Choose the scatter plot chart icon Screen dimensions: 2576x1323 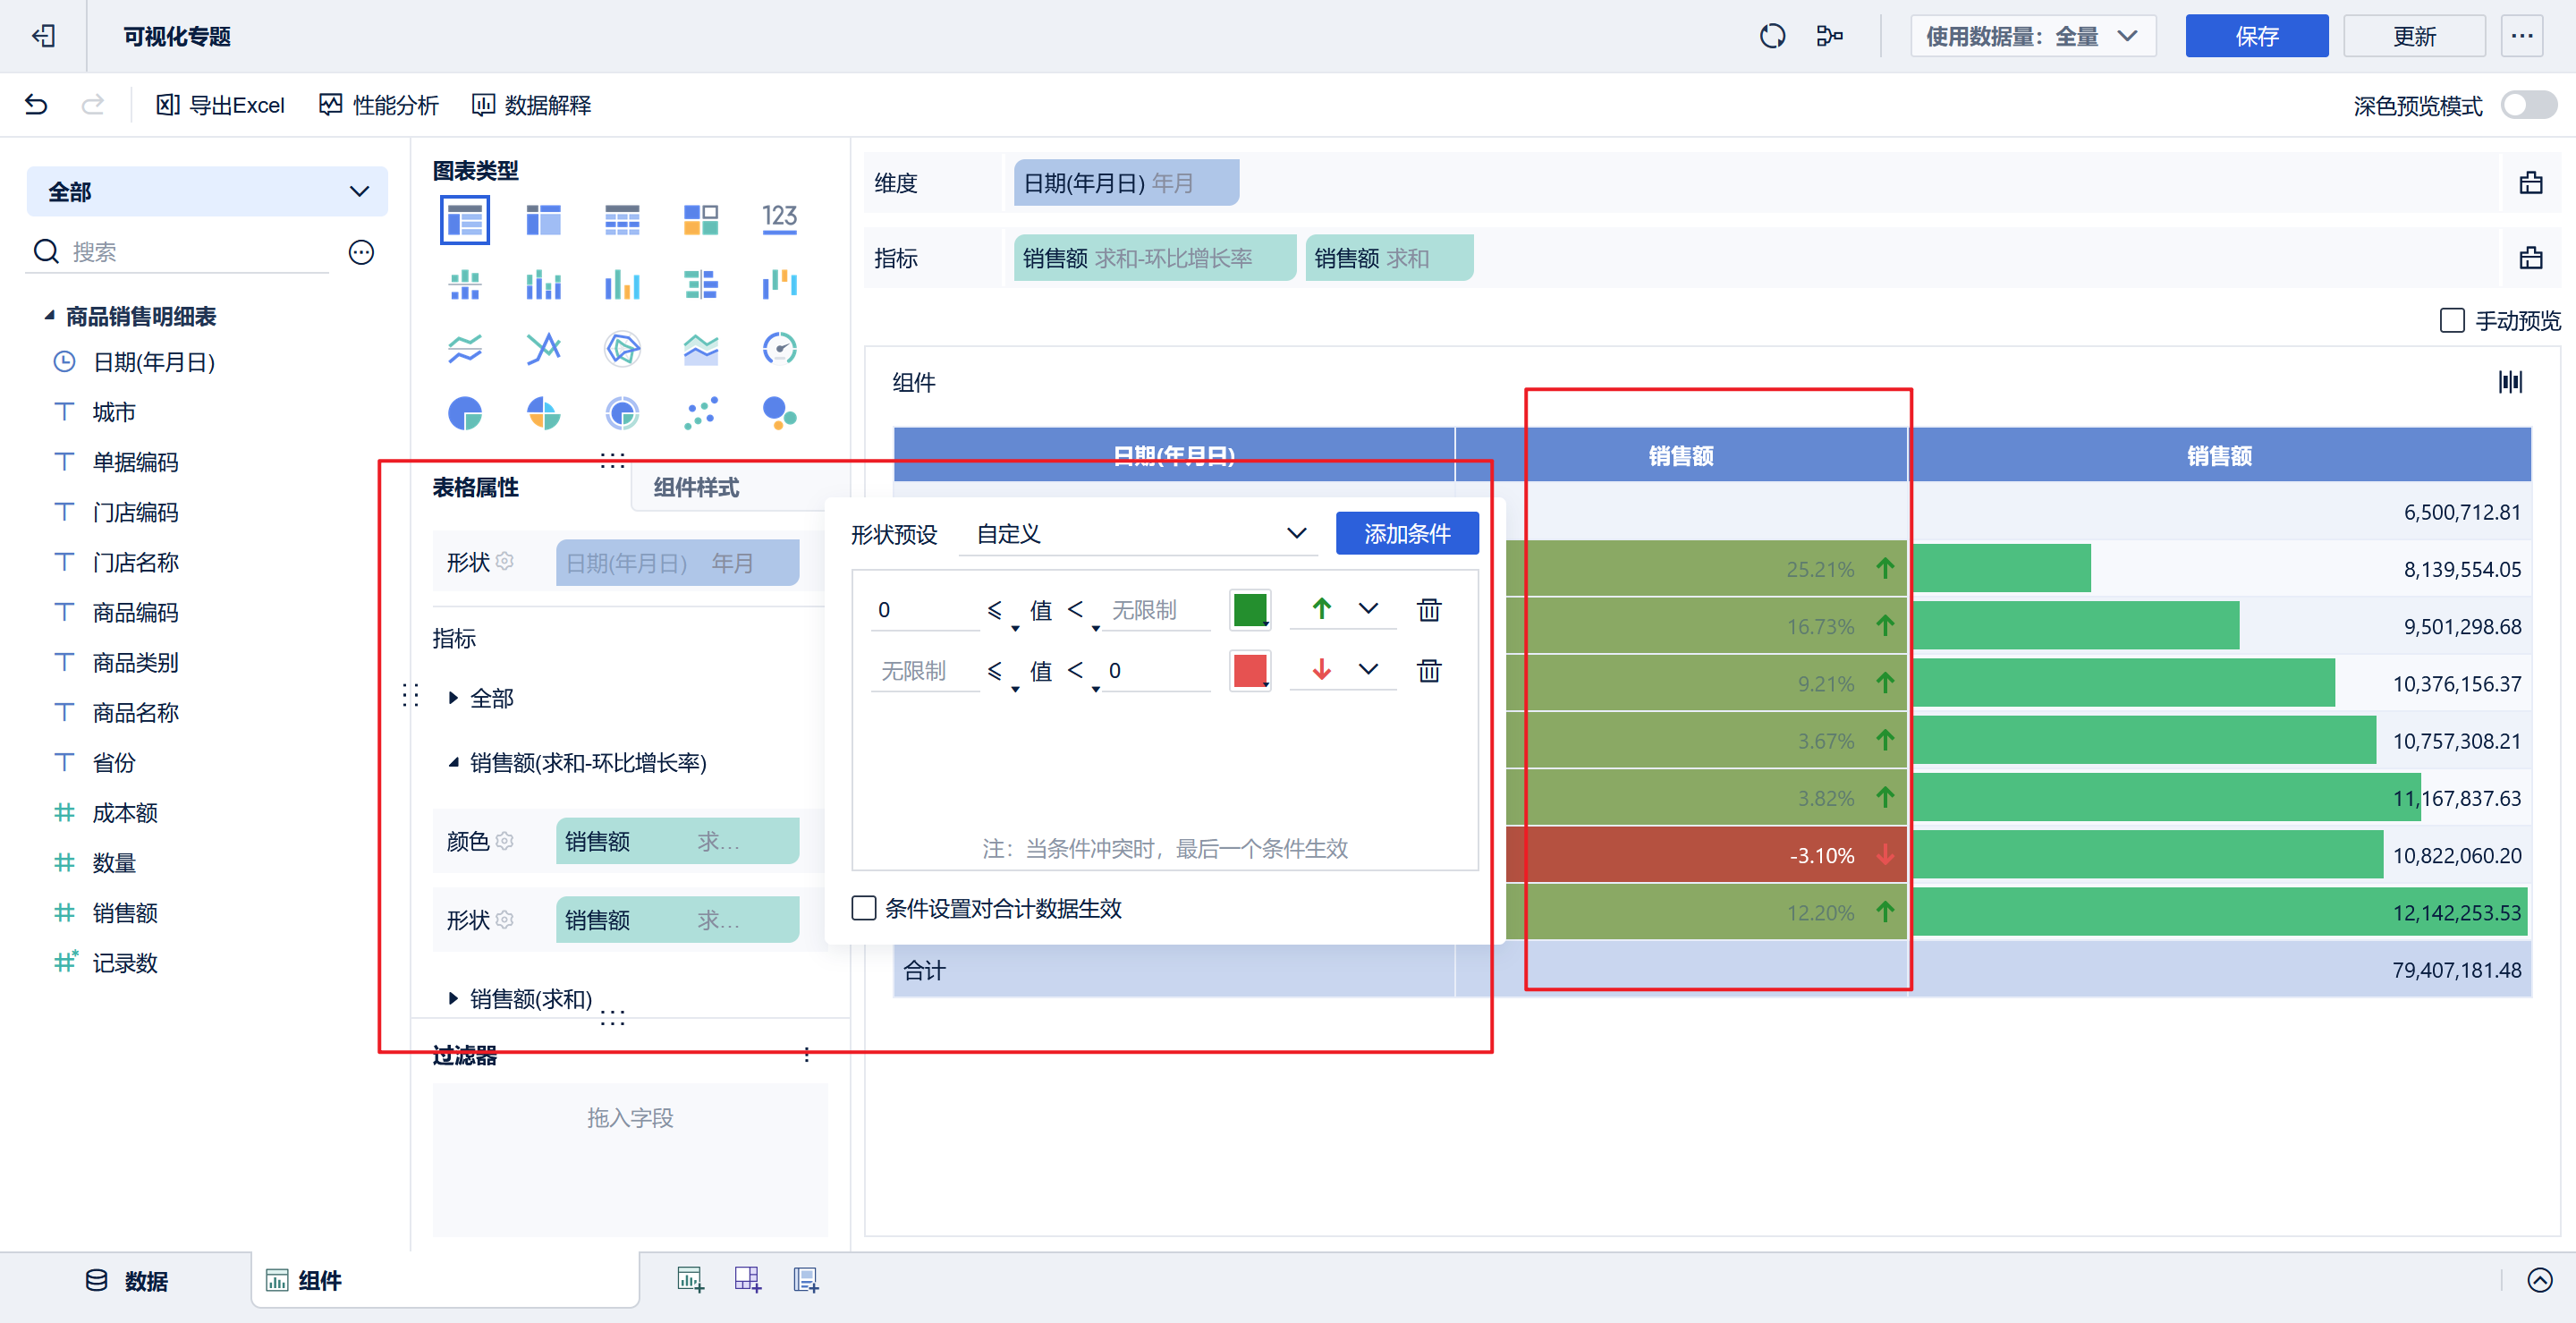(700, 413)
